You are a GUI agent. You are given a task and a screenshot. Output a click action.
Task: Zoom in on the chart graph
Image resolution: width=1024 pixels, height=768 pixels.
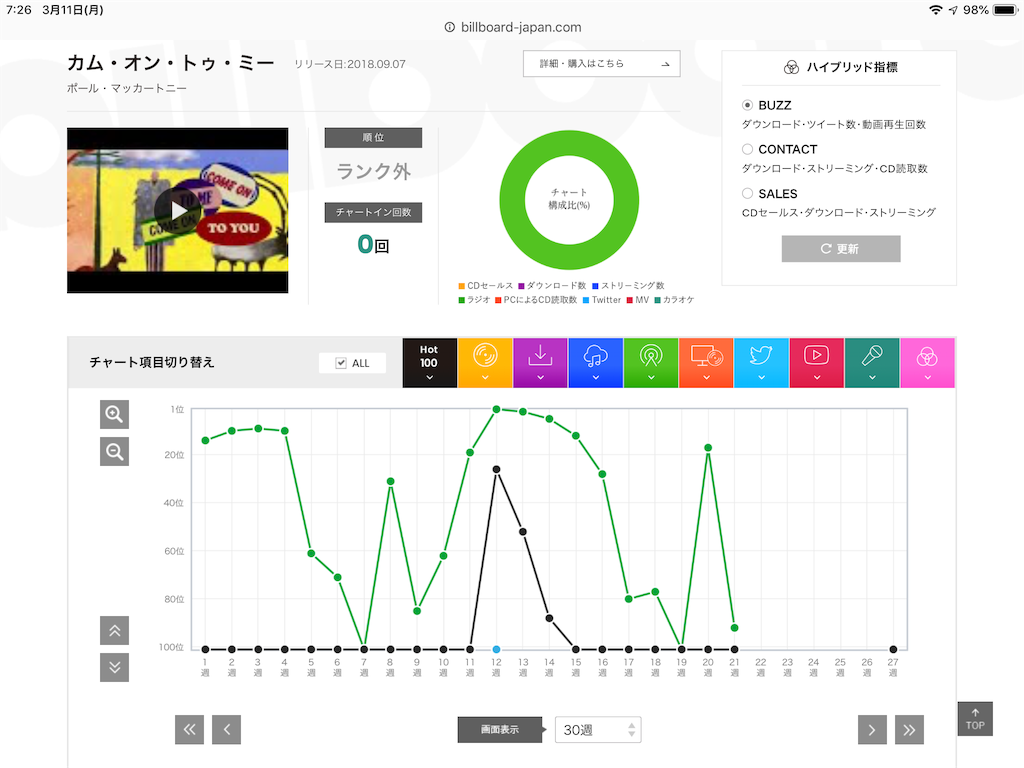point(114,414)
